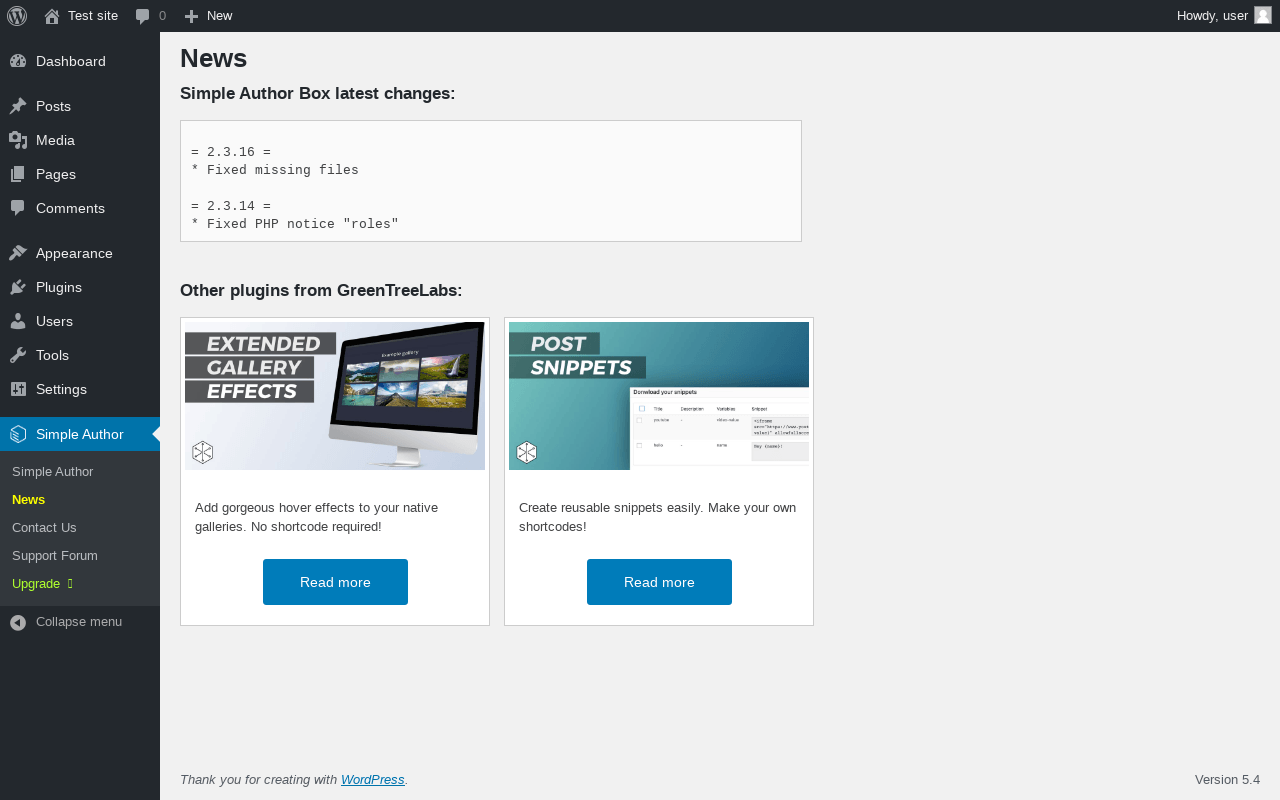The width and height of the screenshot is (1280, 800).
Task: Click the Media icon in sidebar
Action: pos(18,140)
